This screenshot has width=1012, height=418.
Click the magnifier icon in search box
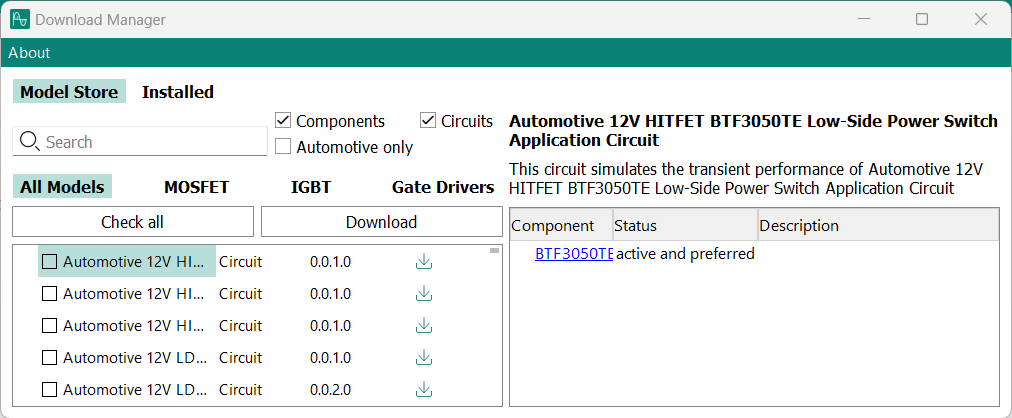click(x=29, y=141)
